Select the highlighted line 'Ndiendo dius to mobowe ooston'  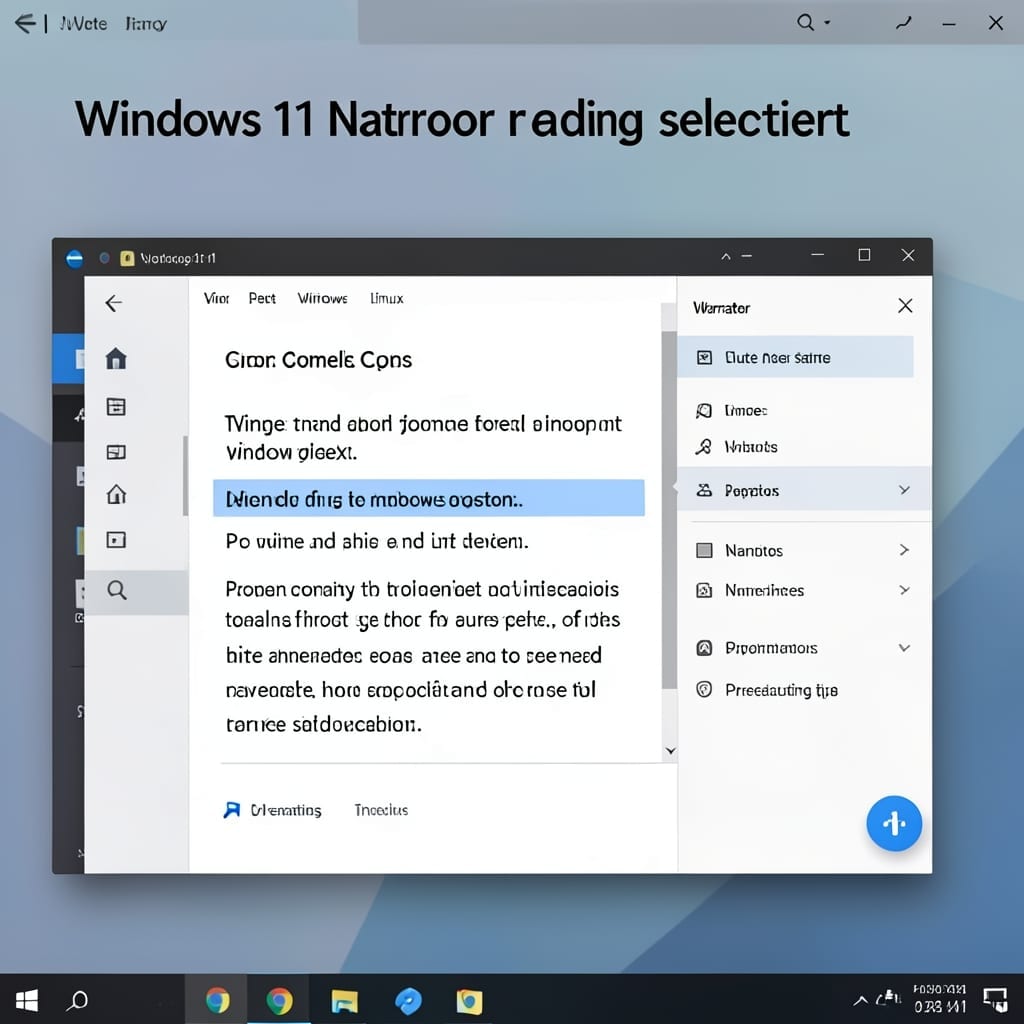[x=428, y=498]
